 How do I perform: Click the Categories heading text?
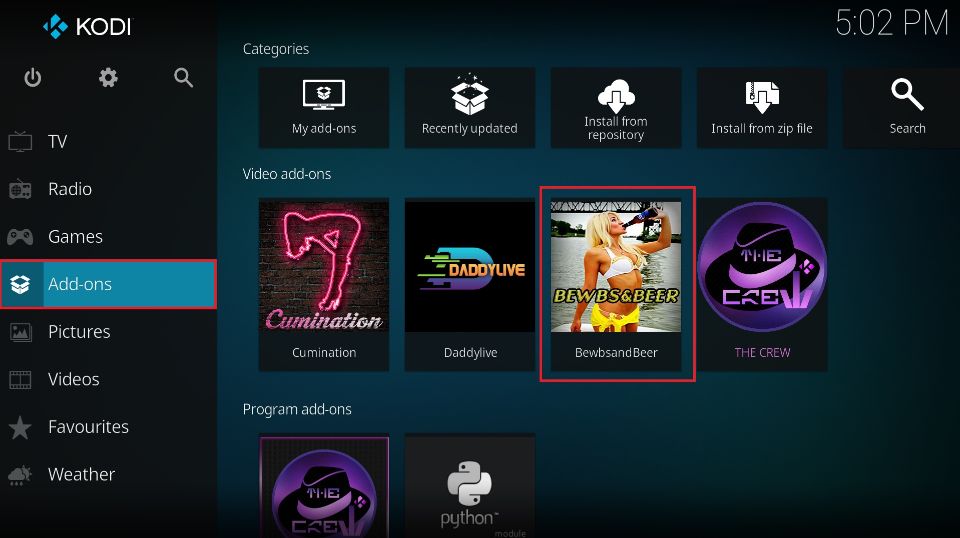pyautogui.click(x=276, y=49)
